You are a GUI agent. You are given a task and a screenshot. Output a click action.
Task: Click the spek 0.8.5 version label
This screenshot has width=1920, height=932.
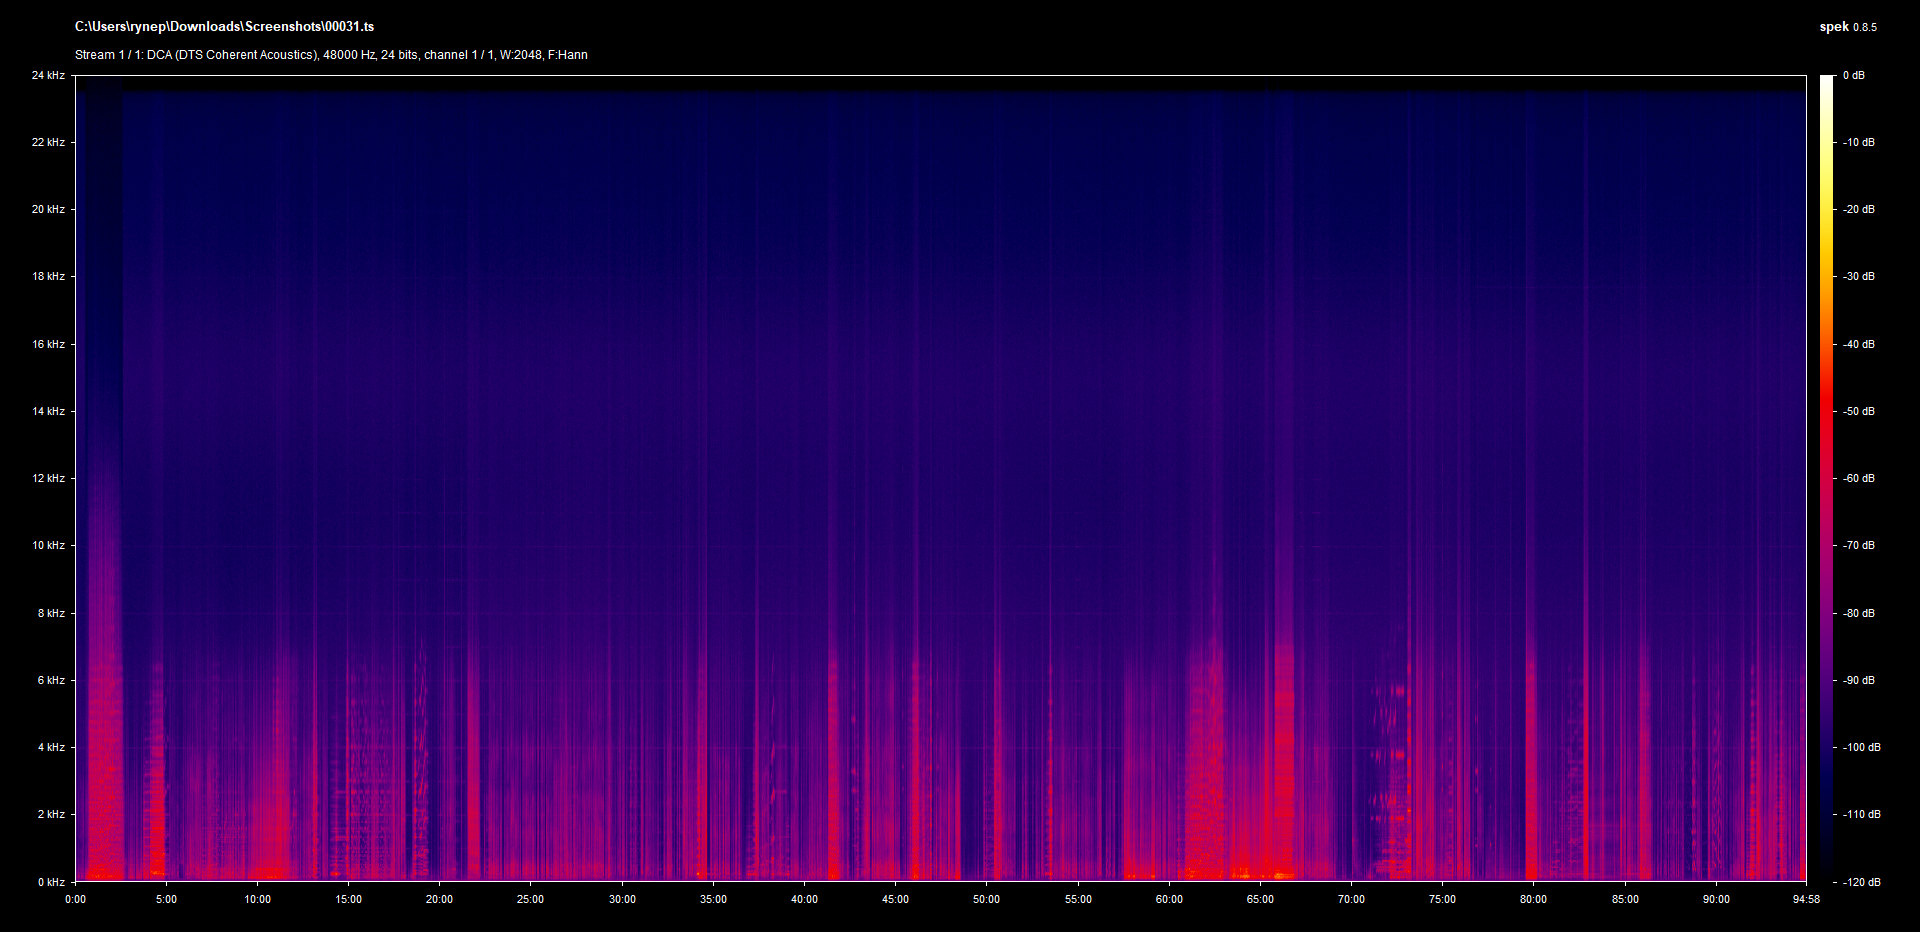(x=1847, y=27)
